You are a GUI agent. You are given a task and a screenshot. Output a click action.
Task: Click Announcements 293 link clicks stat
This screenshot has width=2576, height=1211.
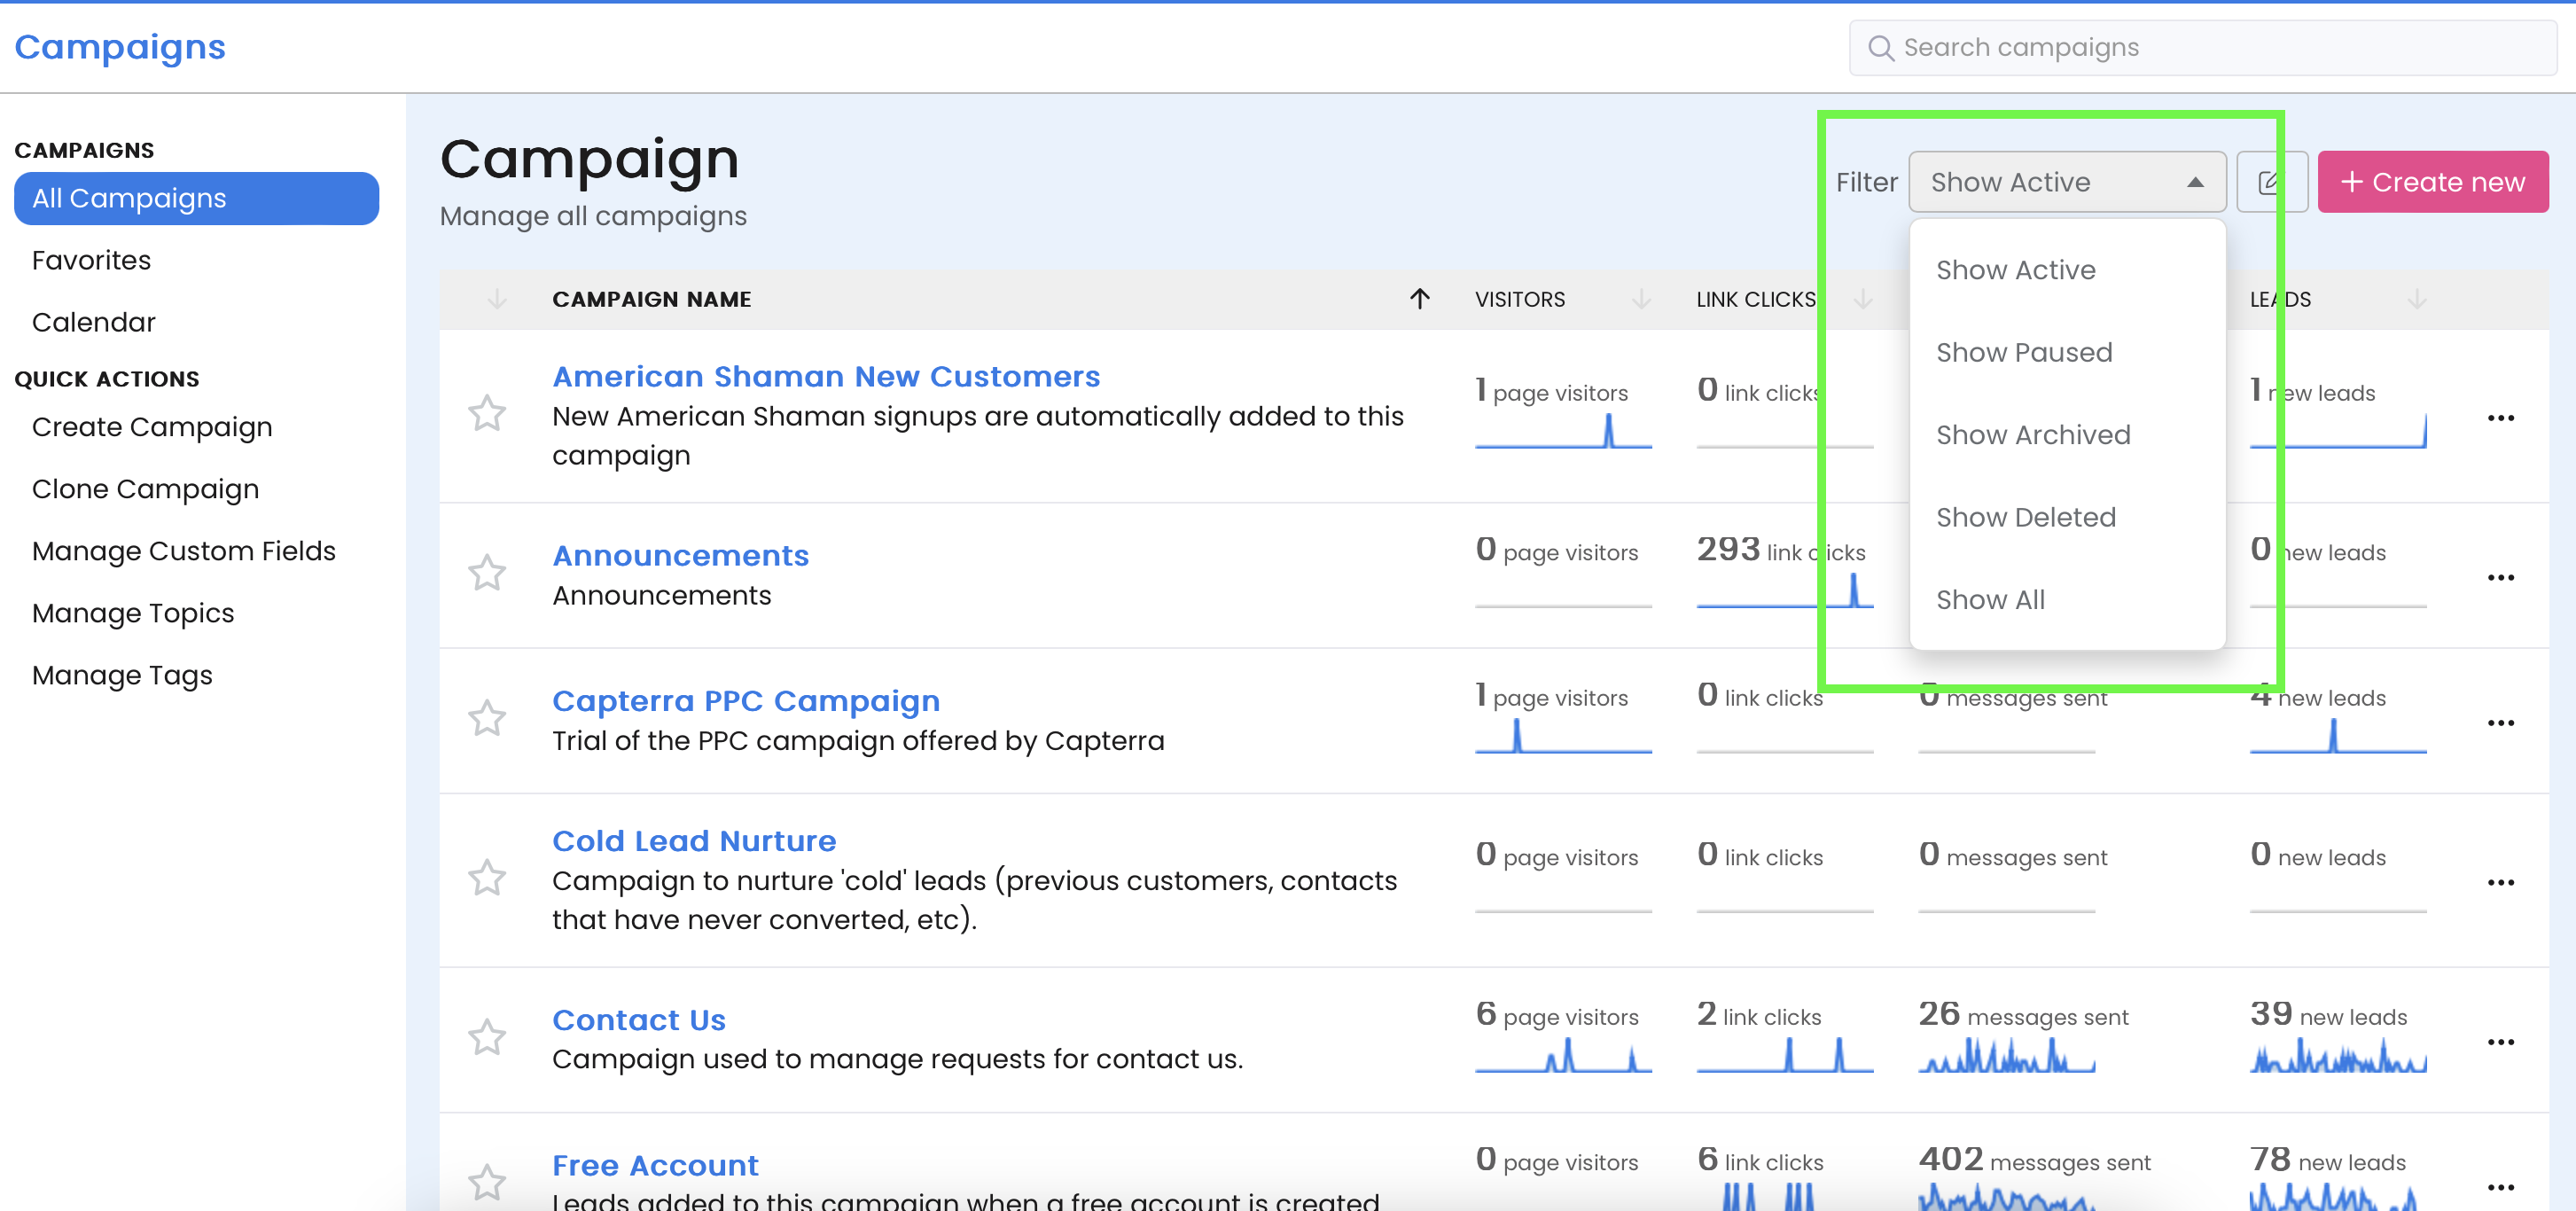(1780, 550)
